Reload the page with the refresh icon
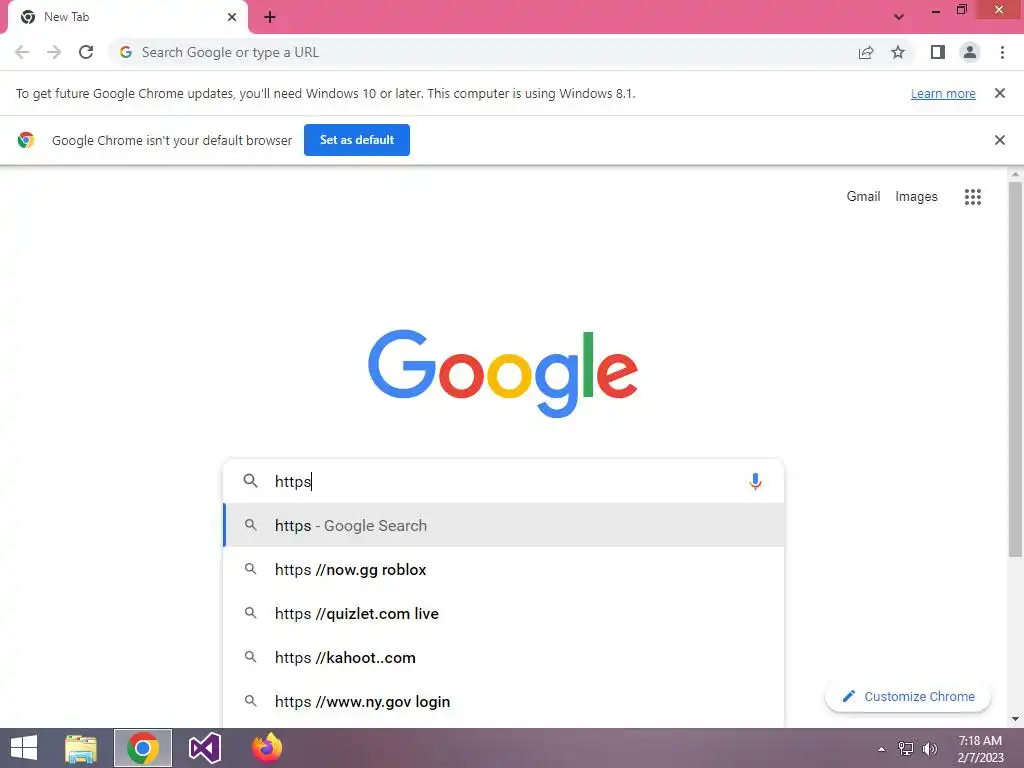 (x=86, y=52)
